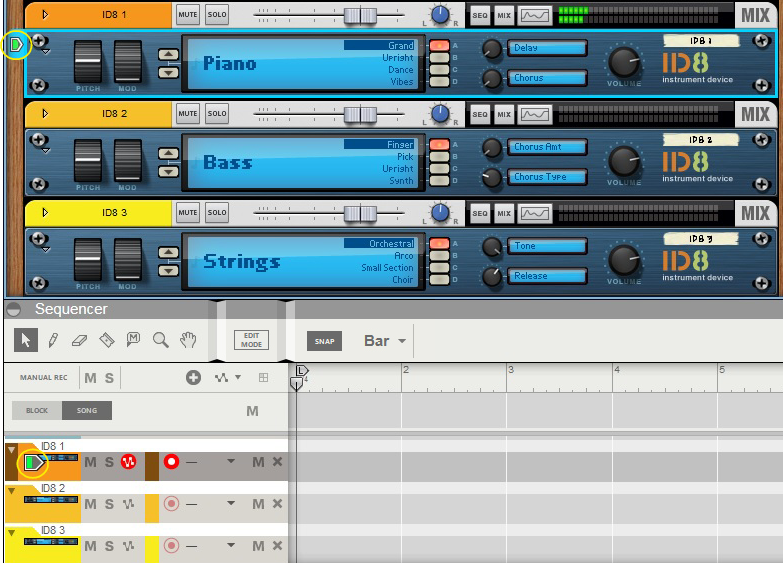Select the Eraser tool
Image resolution: width=783 pixels, height=563 pixels.
click(81, 341)
